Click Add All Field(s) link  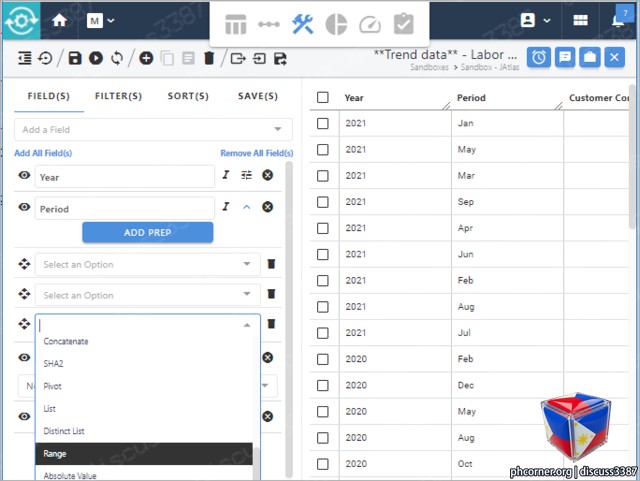coord(43,153)
